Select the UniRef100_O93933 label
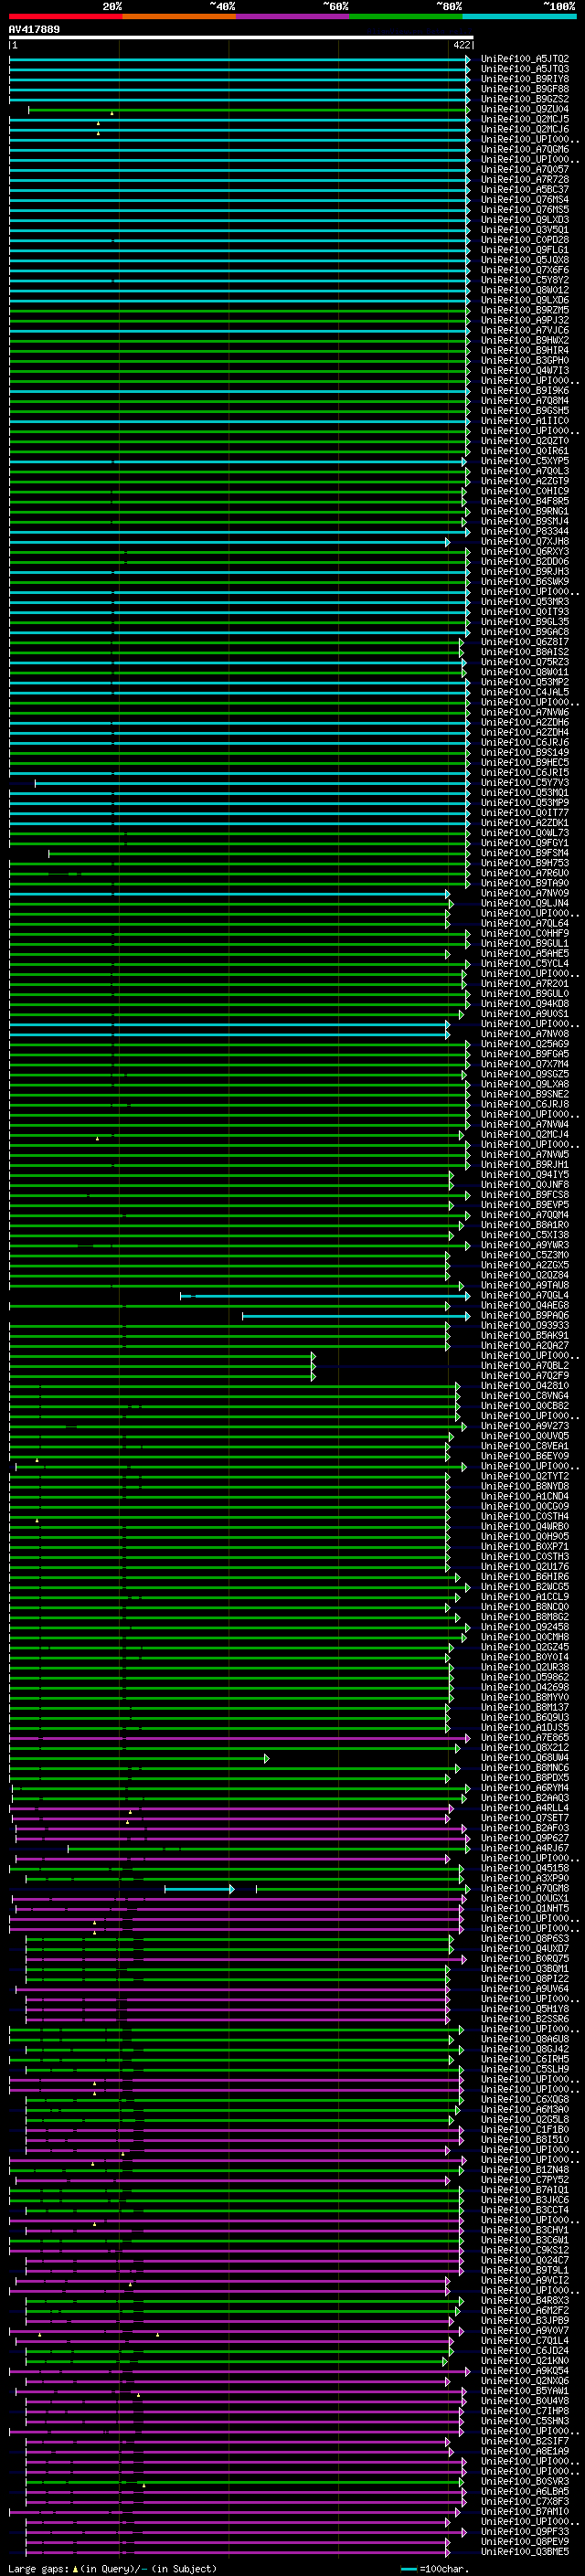Viewport: 585px width, 2576px height. 525,1326
